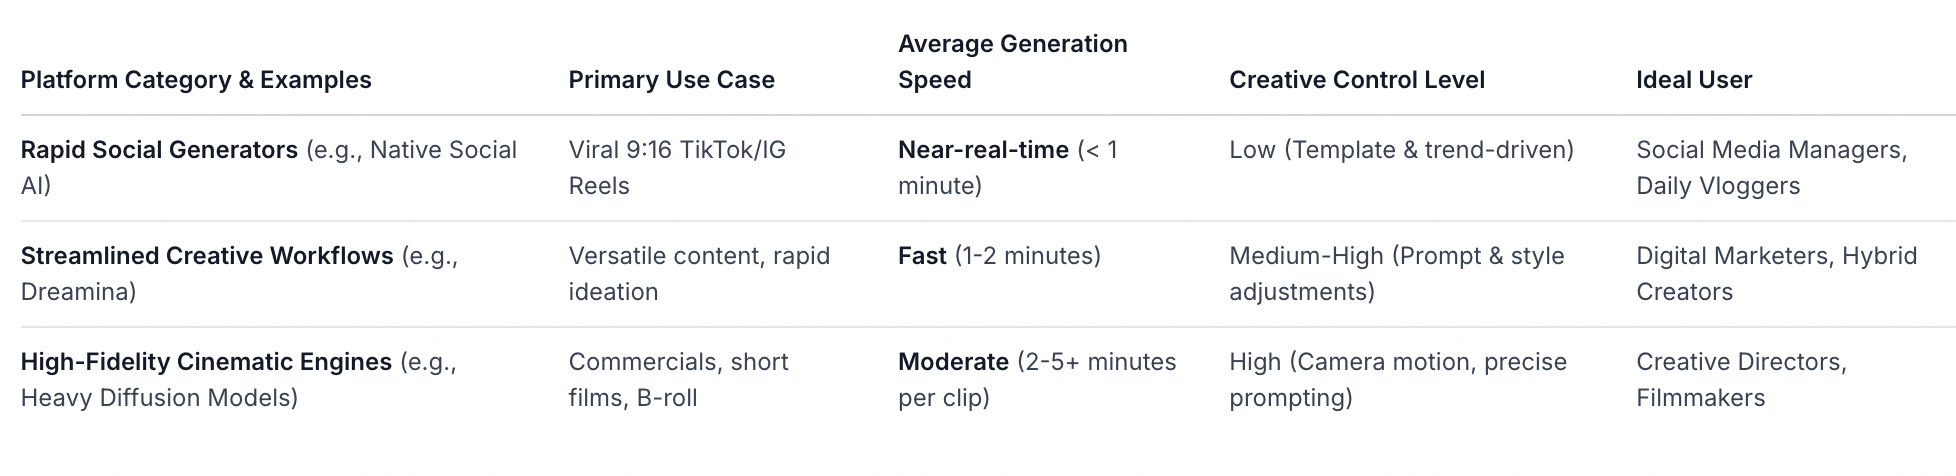Viewport: 1956px width, 476px height.
Task: Click the Social Media Managers cell
Action: point(1771,168)
